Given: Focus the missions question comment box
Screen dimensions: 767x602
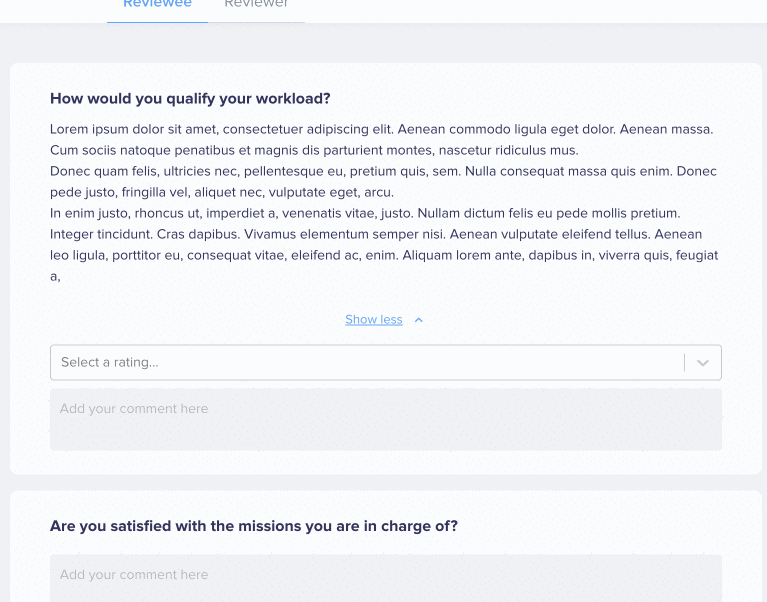Looking at the screenshot, I should pyautogui.click(x=385, y=578).
